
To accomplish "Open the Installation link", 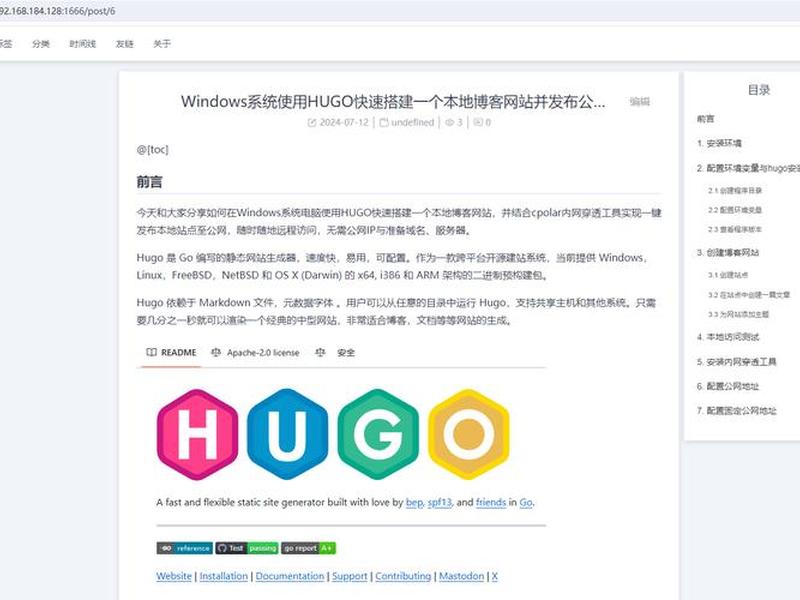I will click(223, 576).
